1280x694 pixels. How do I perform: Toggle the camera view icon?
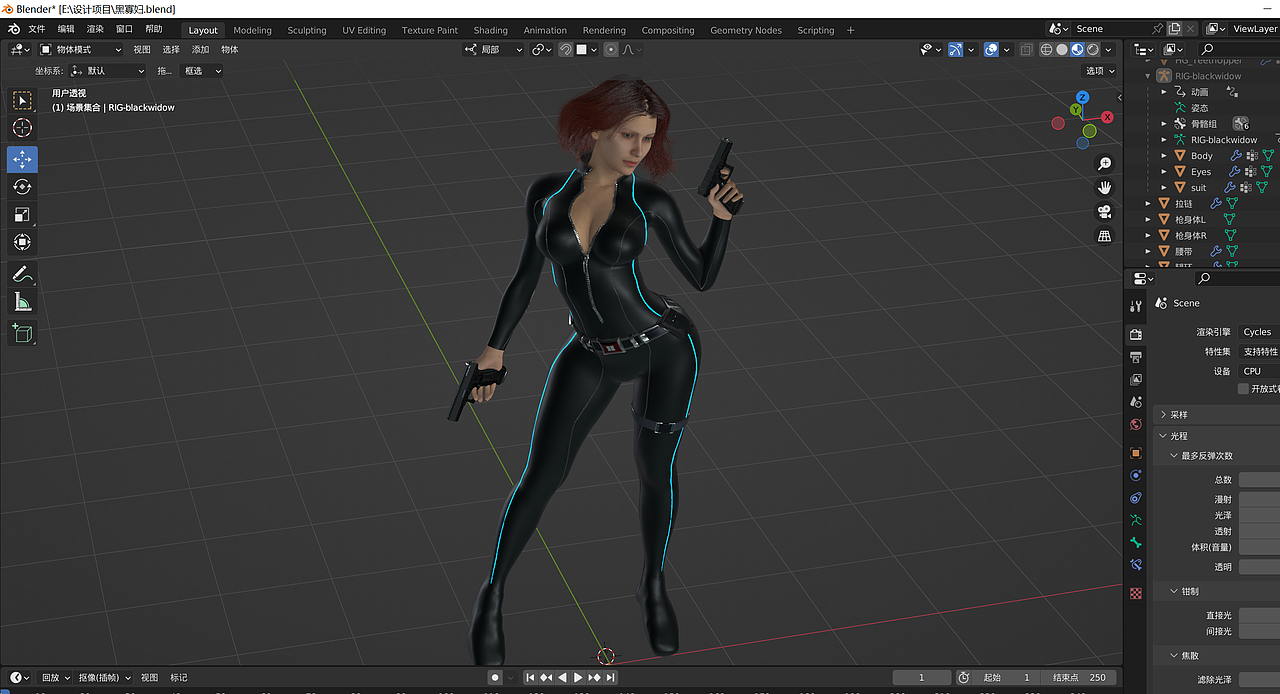(1104, 212)
